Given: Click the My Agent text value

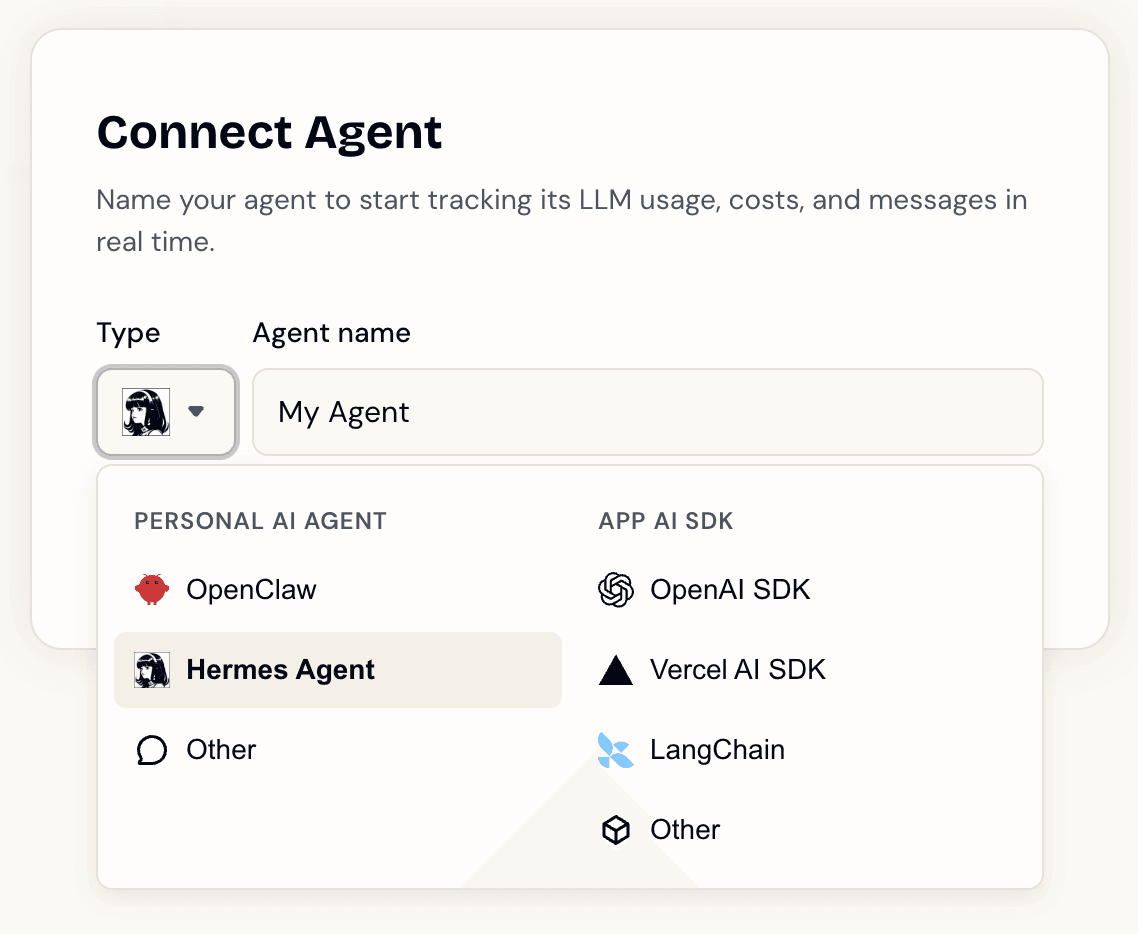Looking at the screenshot, I should (x=343, y=412).
